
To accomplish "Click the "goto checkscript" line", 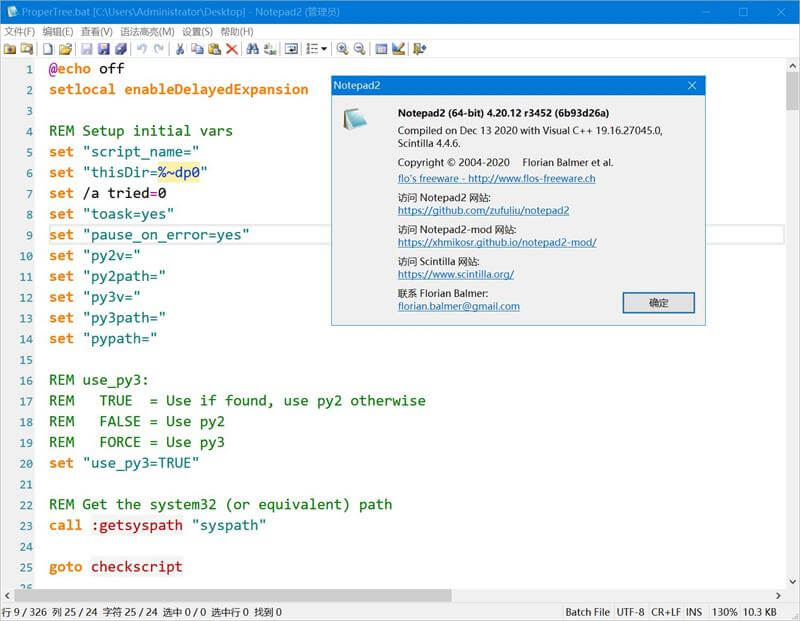I will click(115, 567).
